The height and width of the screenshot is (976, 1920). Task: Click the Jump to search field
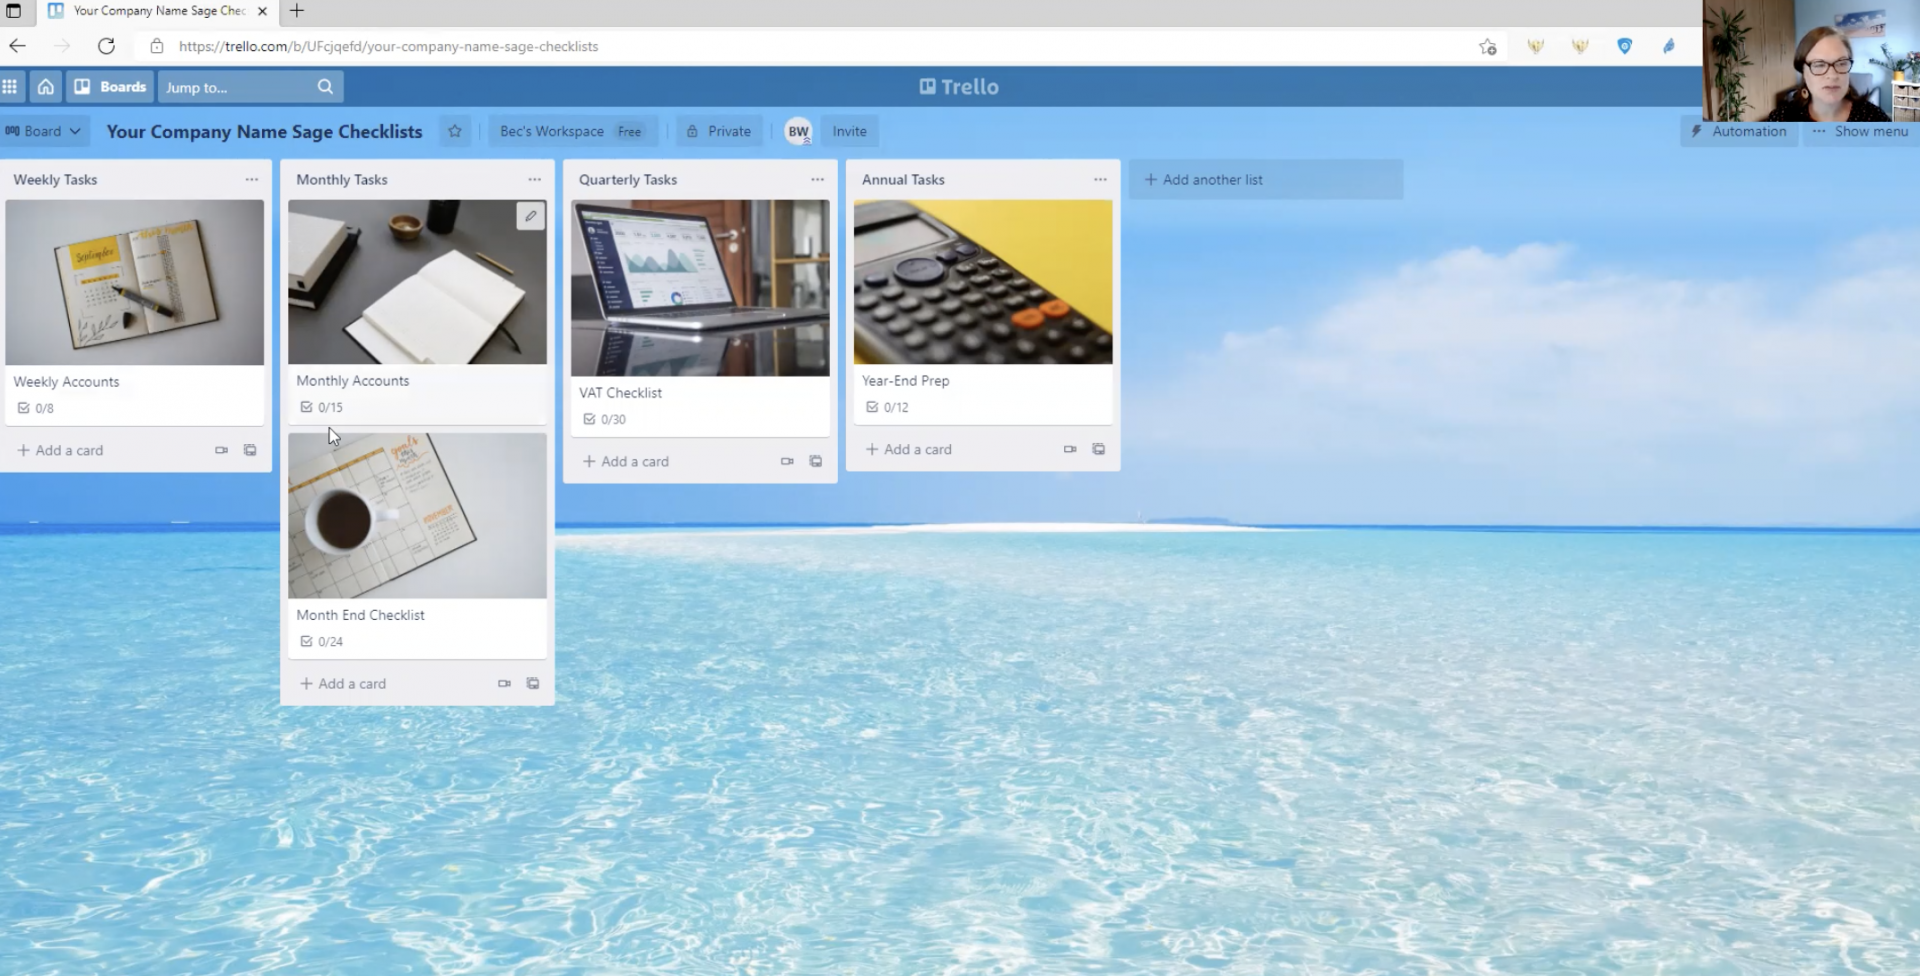click(235, 87)
